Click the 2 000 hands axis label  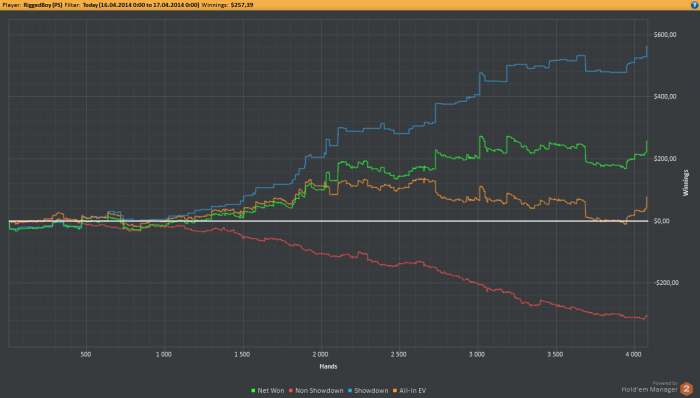tap(320, 354)
